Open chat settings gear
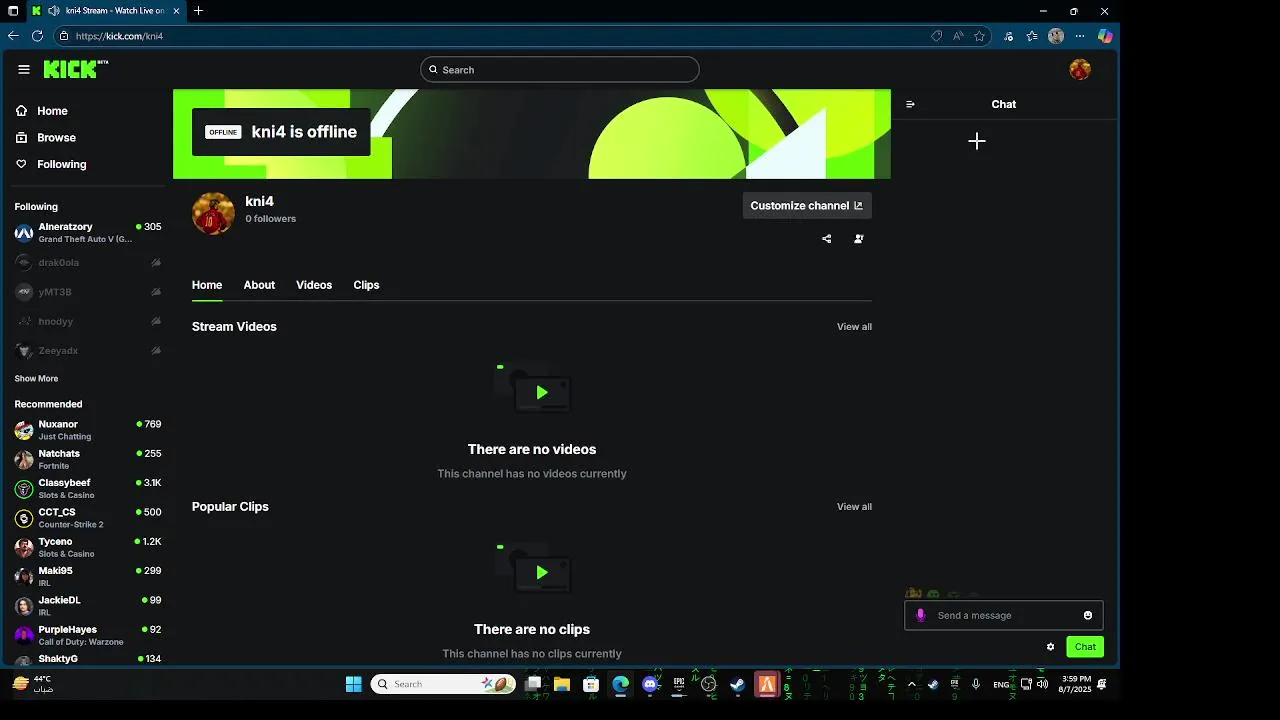This screenshot has height=720, width=1280. [1050, 647]
